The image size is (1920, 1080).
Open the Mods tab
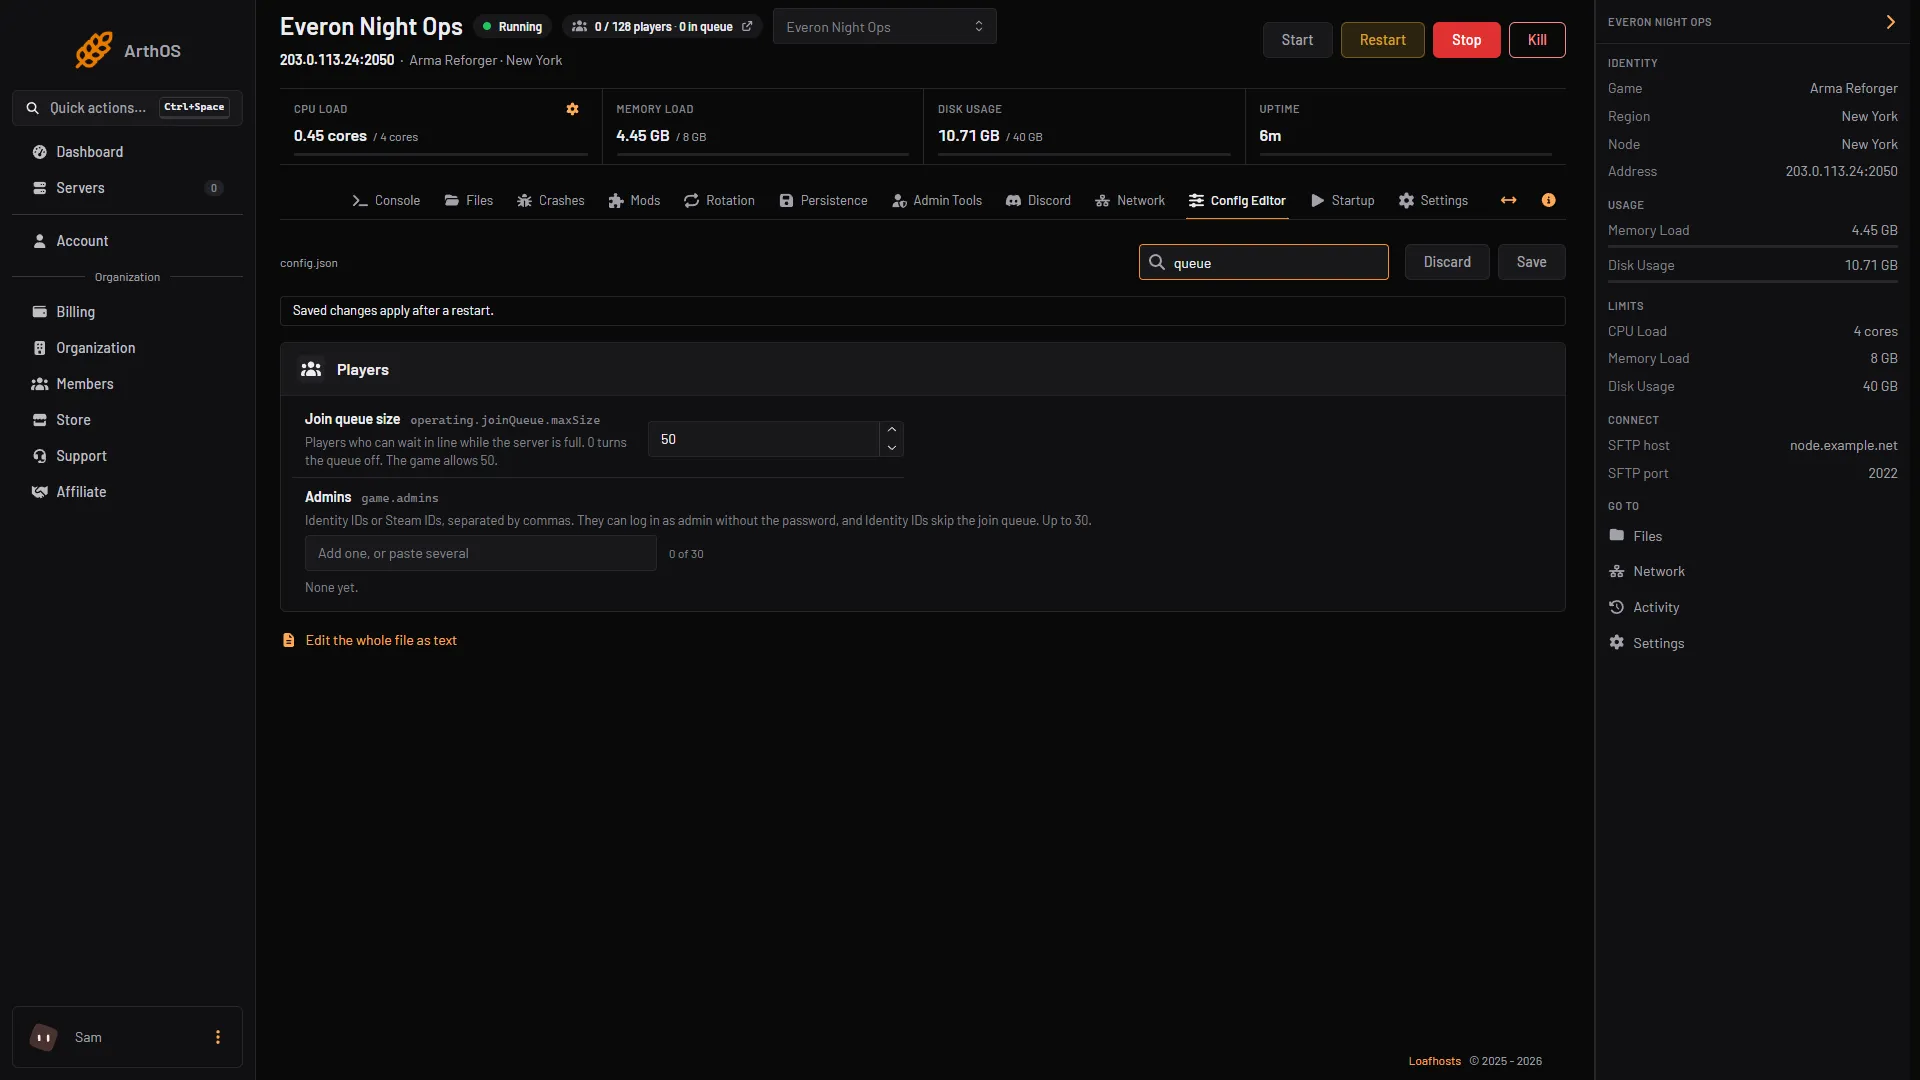pos(634,201)
